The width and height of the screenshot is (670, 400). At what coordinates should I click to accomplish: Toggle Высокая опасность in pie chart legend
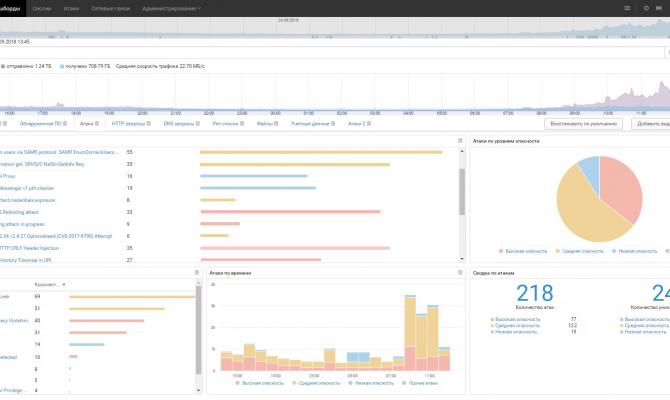click(x=523, y=251)
